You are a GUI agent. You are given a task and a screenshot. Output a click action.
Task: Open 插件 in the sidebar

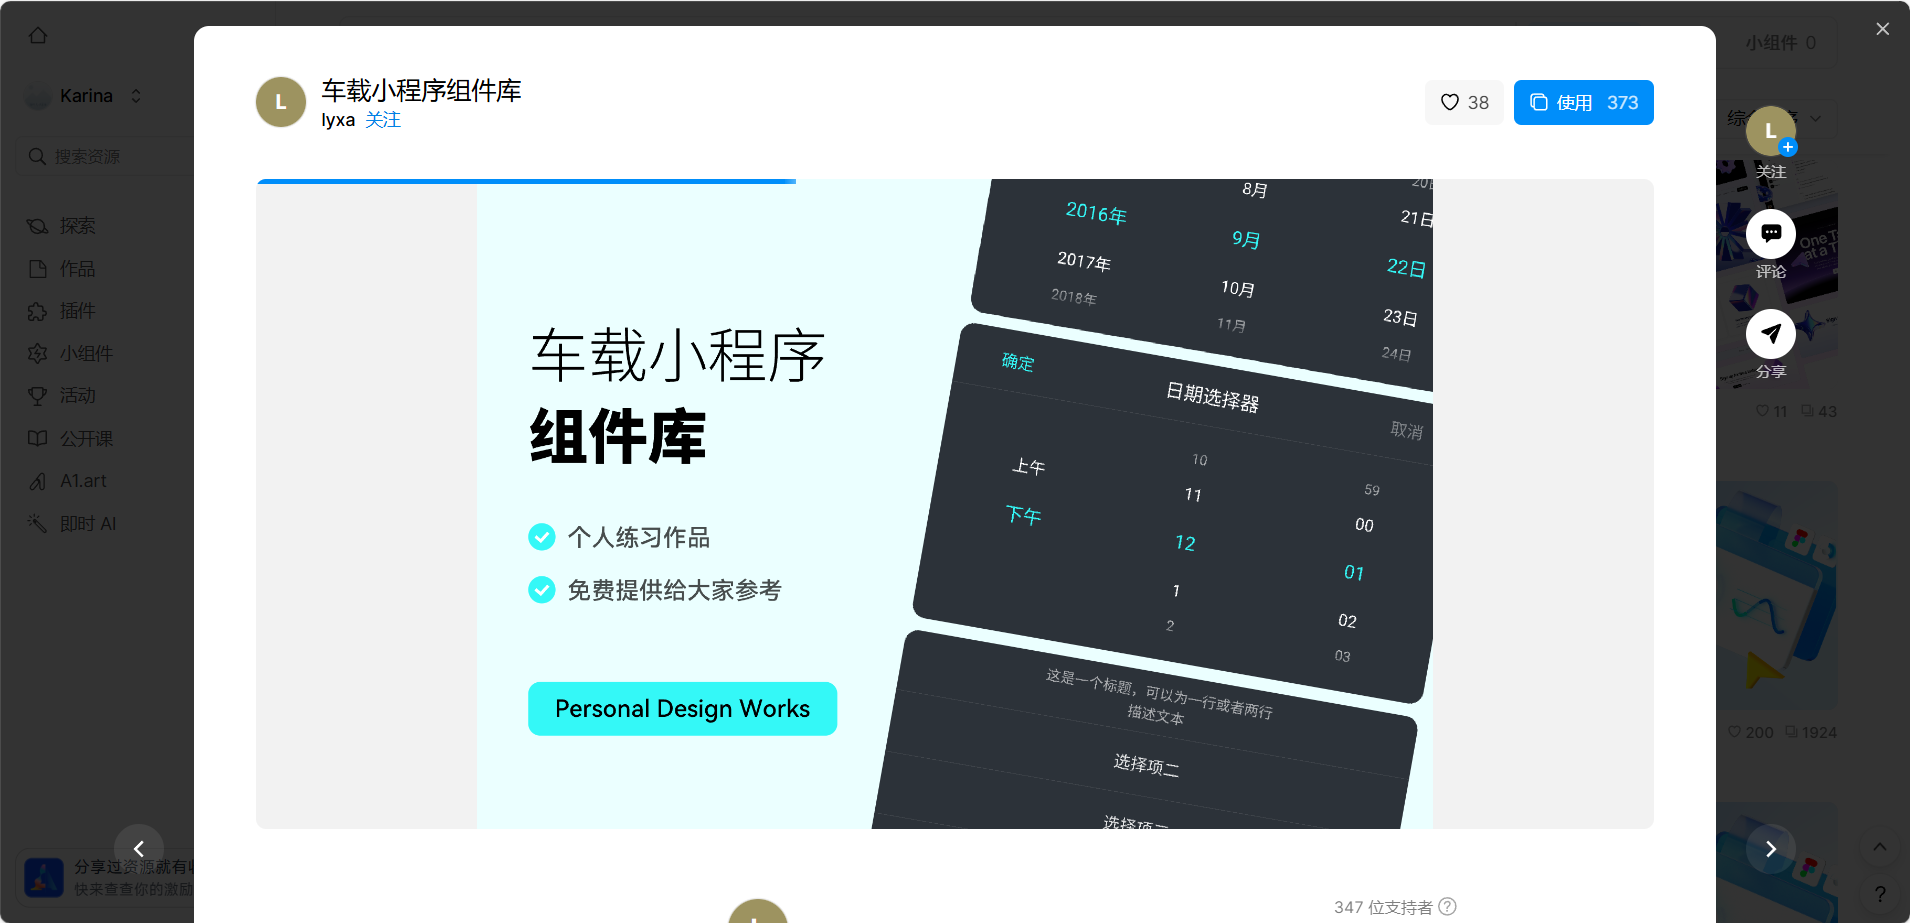pyautogui.click(x=77, y=311)
